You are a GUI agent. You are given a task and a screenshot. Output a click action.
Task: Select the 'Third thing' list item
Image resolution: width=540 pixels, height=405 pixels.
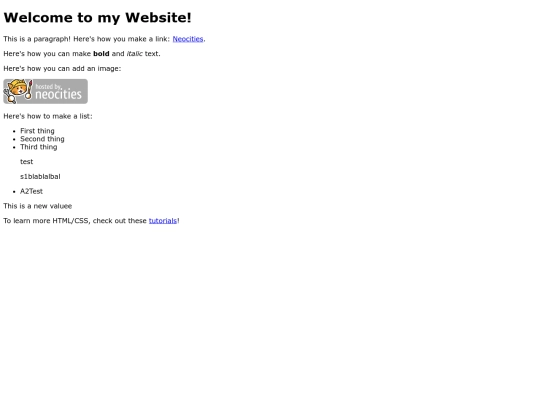(39, 147)
